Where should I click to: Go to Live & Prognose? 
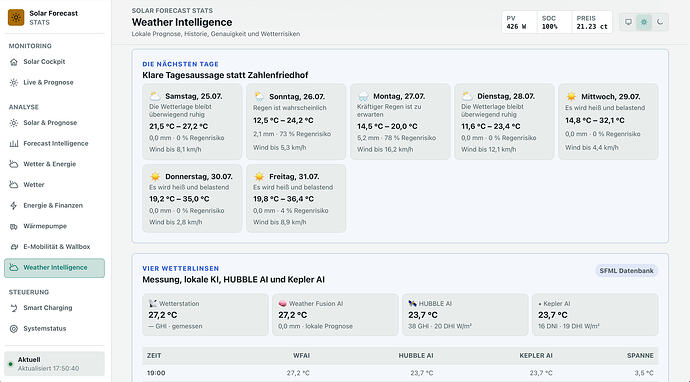55,83
